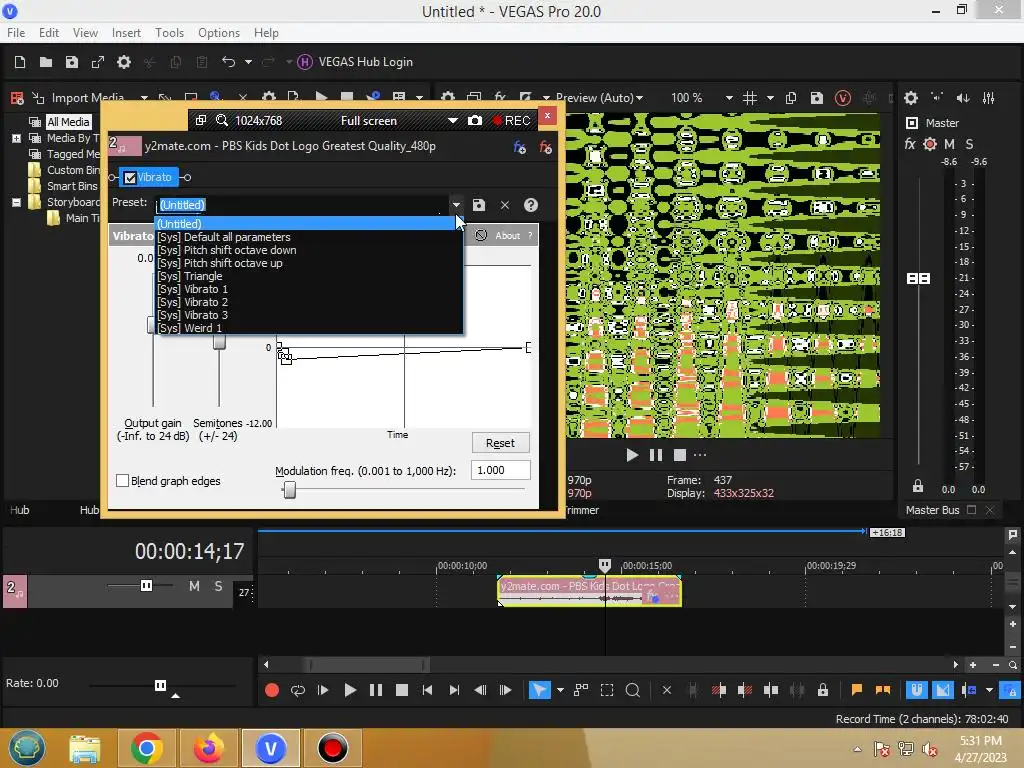This screenshot has height=768, width=1024.
Task: Collapse the Storyboard Bins tree node
Action: [16, 202]
